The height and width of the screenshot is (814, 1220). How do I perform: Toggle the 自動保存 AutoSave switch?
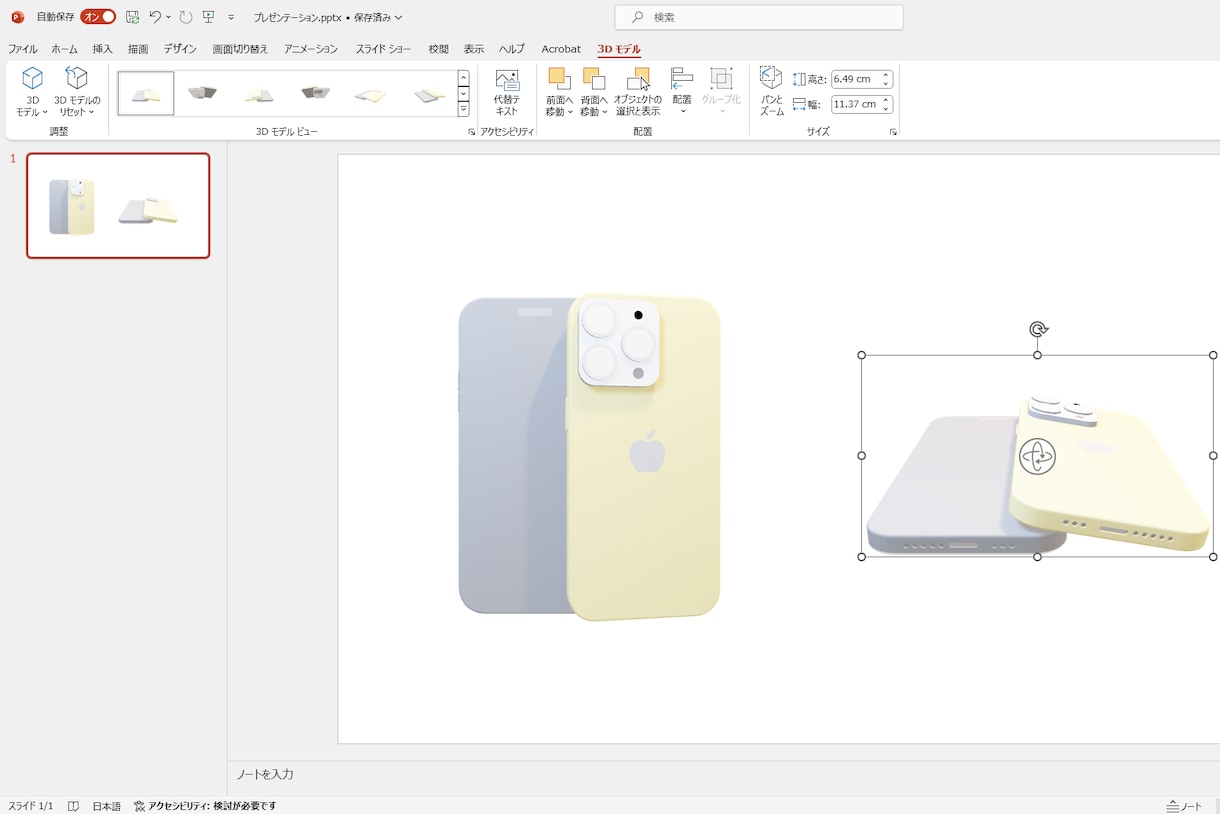click(98, 17)
